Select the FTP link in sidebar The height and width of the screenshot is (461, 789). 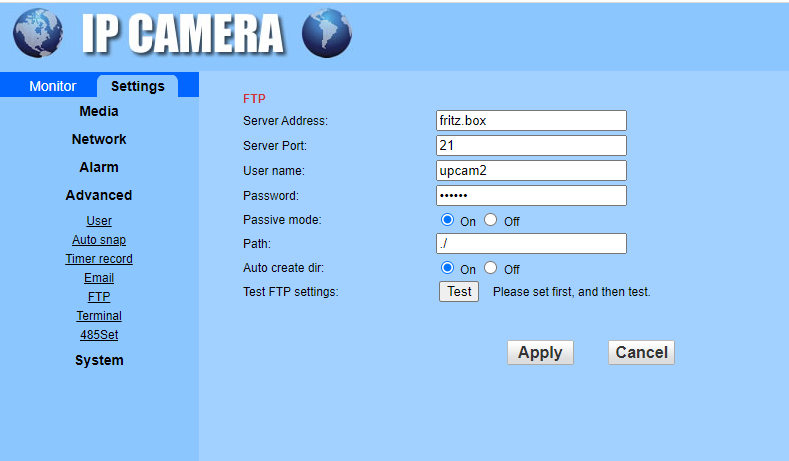tap(99, 297)
